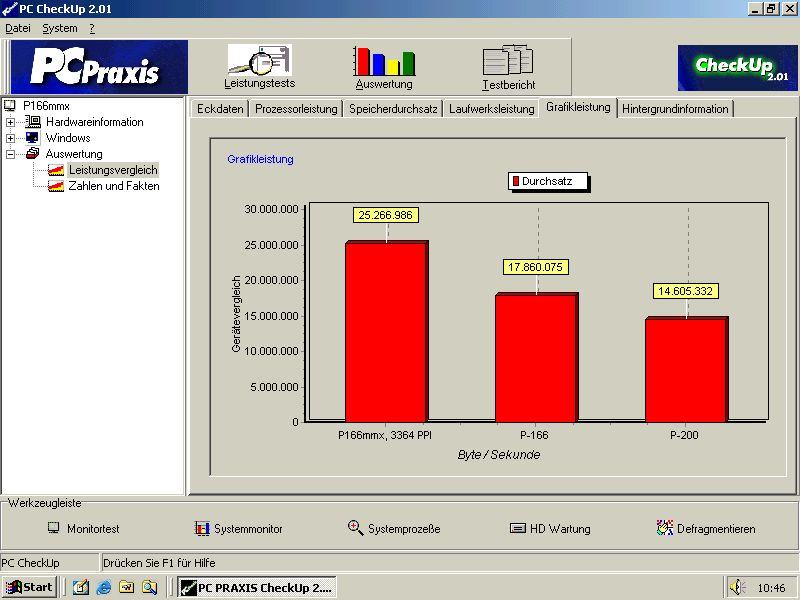This screenshot has height=600, width=800.
Task: Click the P-200 red bar
Action: (686, 369)
